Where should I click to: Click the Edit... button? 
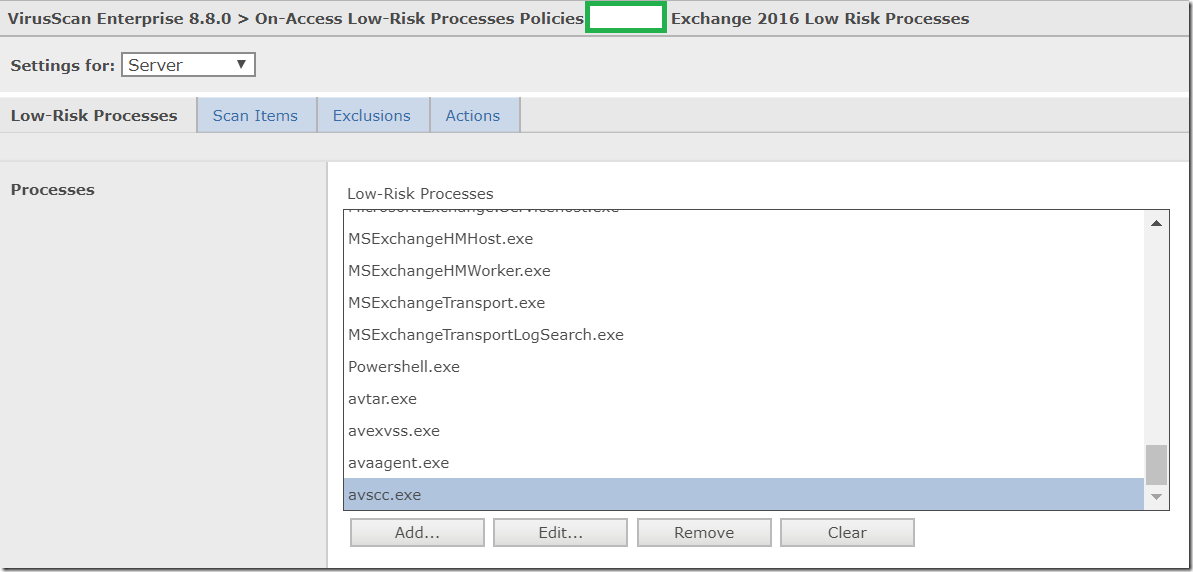561,532
